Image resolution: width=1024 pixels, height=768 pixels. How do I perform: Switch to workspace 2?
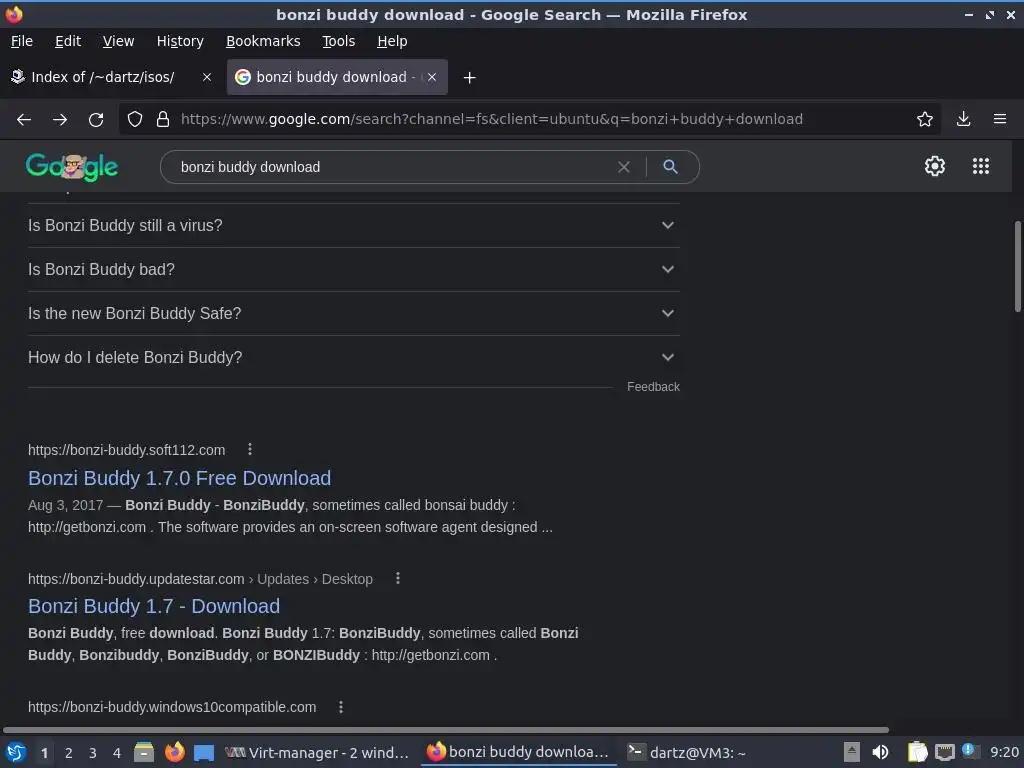69,753
